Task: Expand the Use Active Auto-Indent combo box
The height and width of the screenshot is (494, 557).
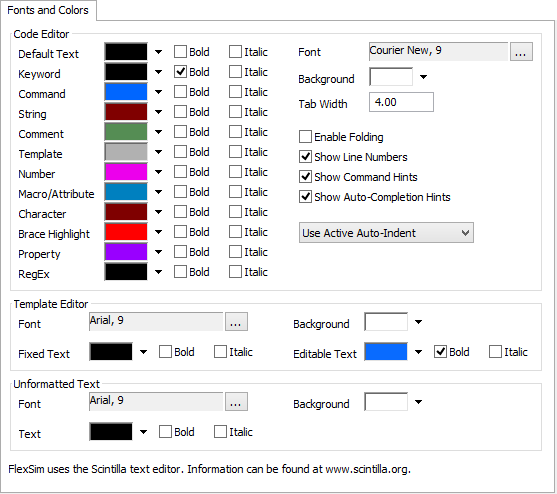Action: click(386, 233)
